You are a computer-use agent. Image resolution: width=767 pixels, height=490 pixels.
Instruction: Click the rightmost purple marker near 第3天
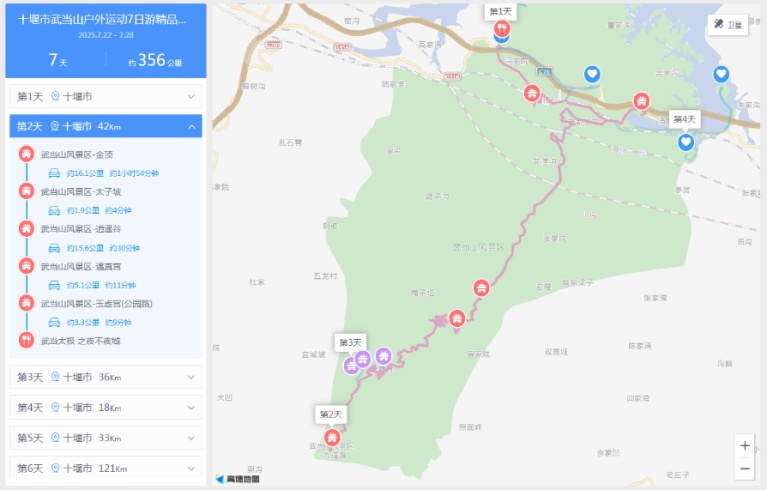click(383, 356)
